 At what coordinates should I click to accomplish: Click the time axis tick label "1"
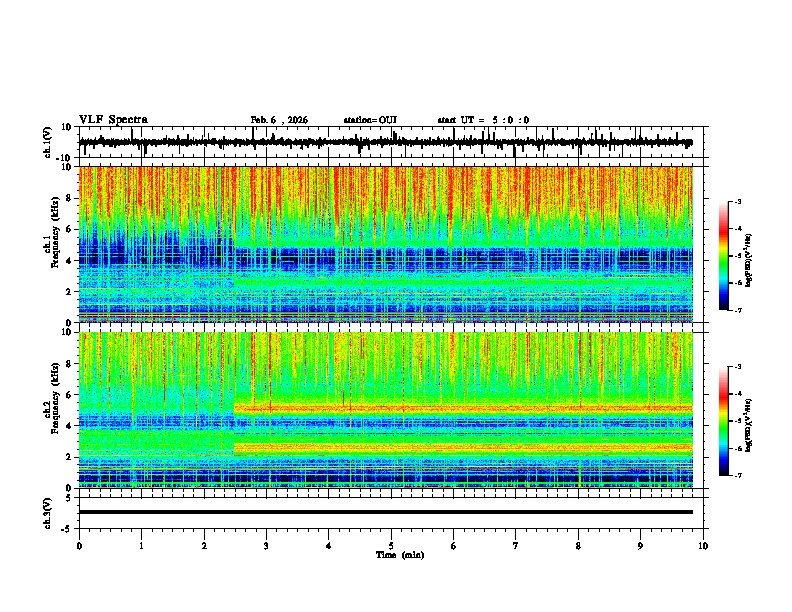coord(141,546)
